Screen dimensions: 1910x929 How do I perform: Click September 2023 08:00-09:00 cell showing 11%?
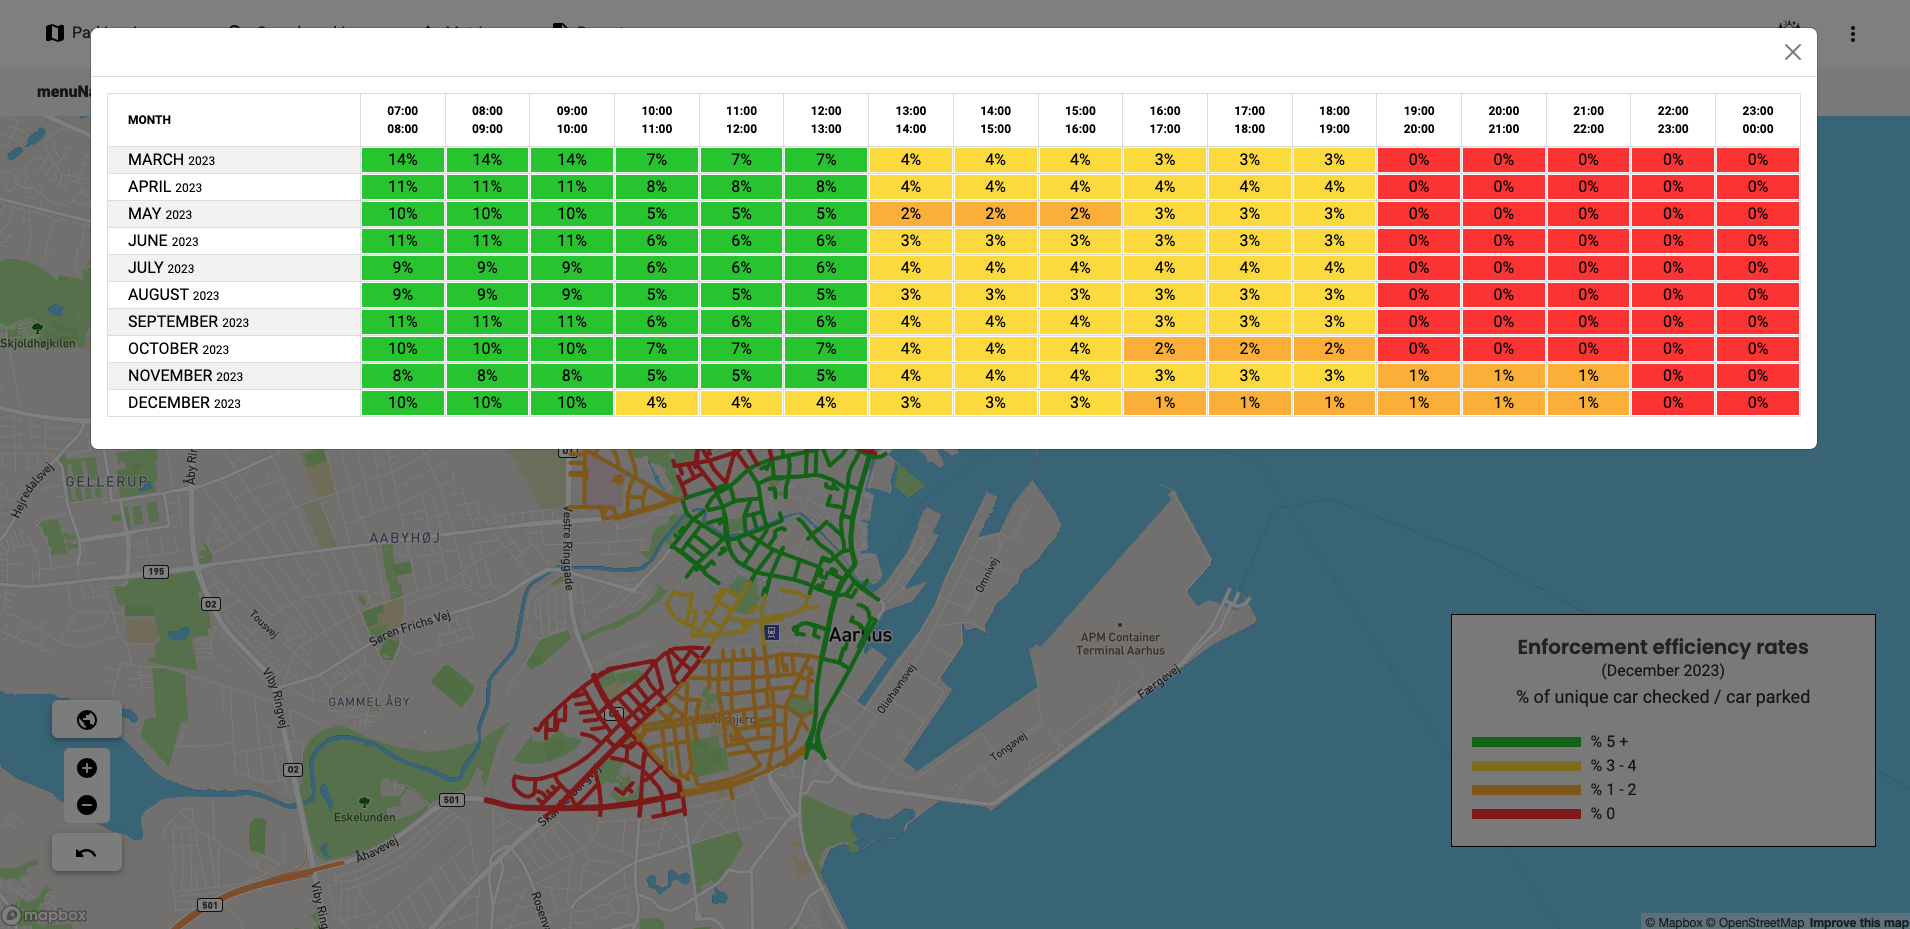[487, 322]
